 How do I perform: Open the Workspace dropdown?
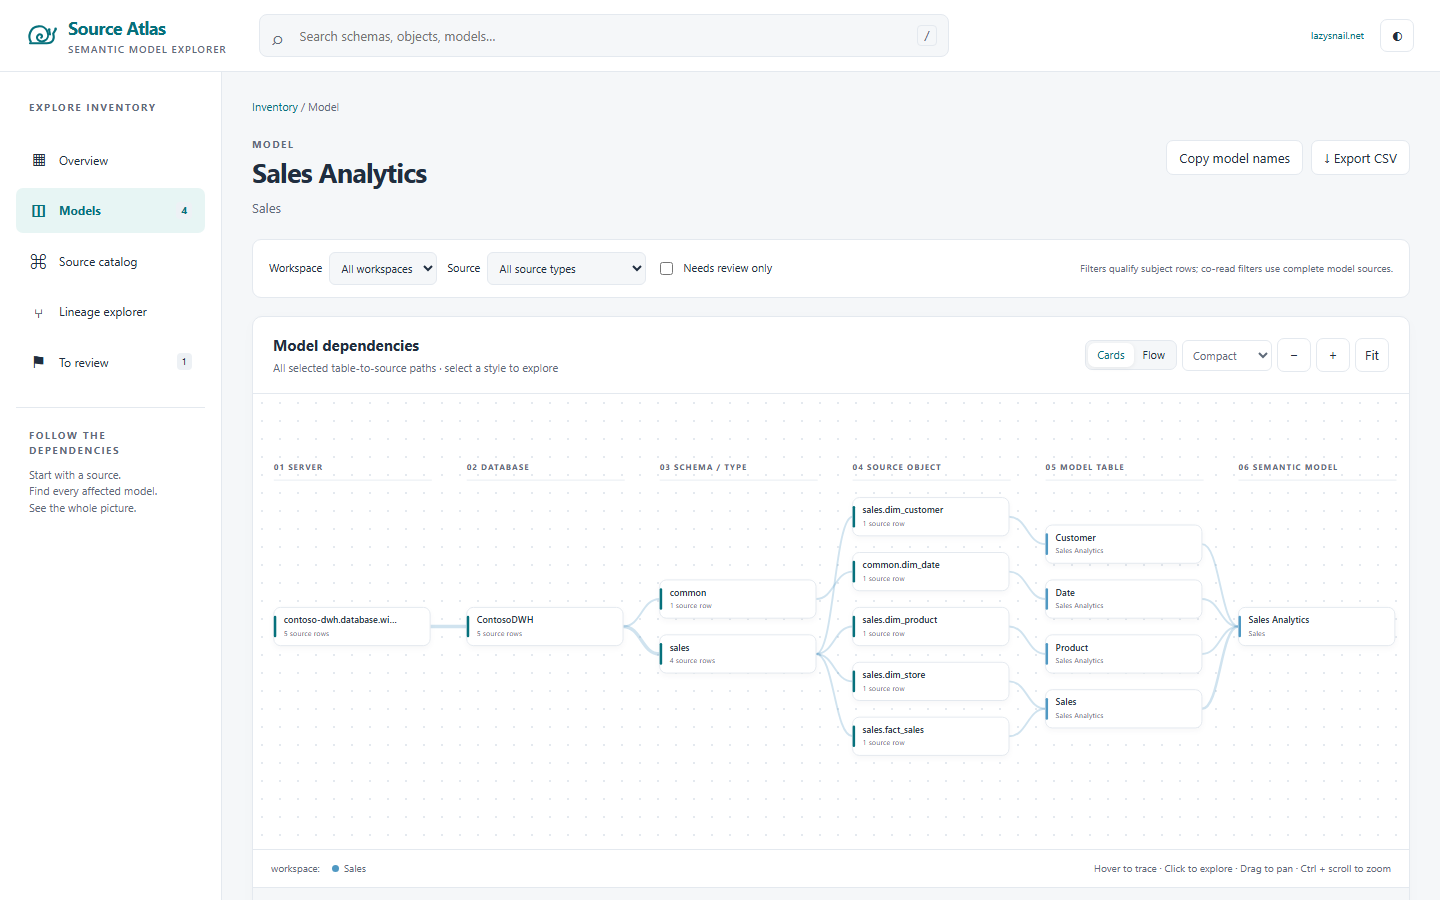383,268
